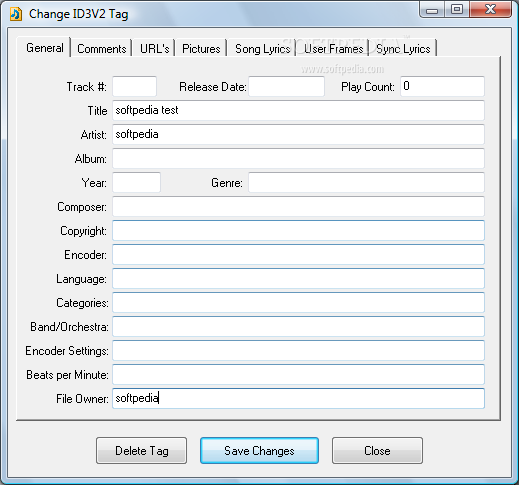The width and height of the screenshot is (519, 485).
Task: Select the Categories field
Action: click(298, 302)
